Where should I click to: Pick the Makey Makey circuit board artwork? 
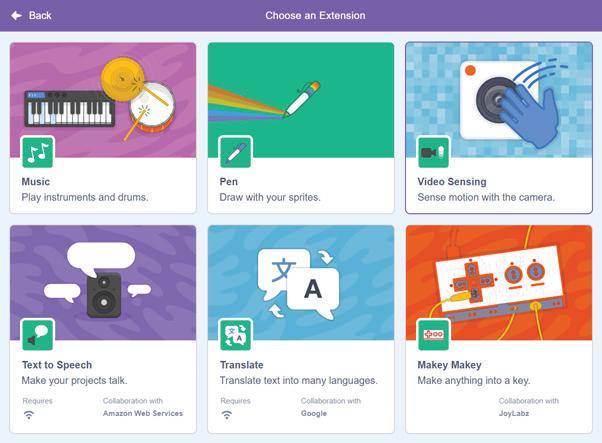[x=499, y=283]
